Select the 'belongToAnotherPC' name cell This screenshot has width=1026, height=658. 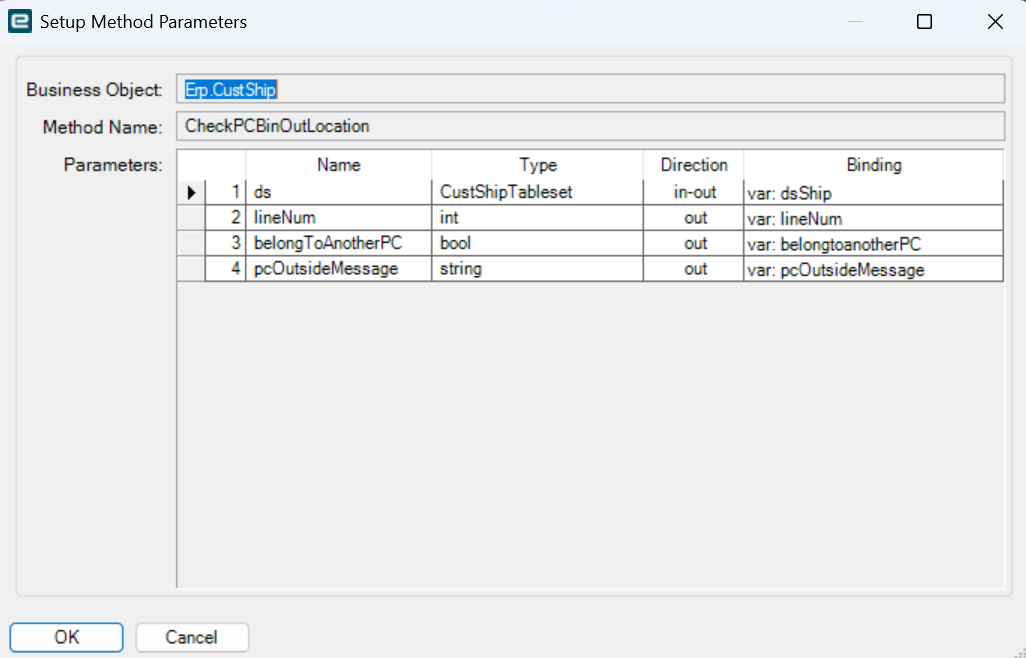(x=338, y=243)
